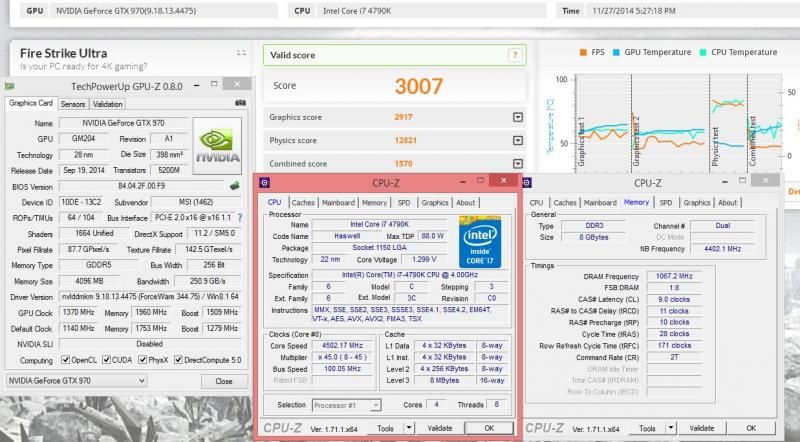Expand the Physics score details
The image size is (800, 442).
517,141
